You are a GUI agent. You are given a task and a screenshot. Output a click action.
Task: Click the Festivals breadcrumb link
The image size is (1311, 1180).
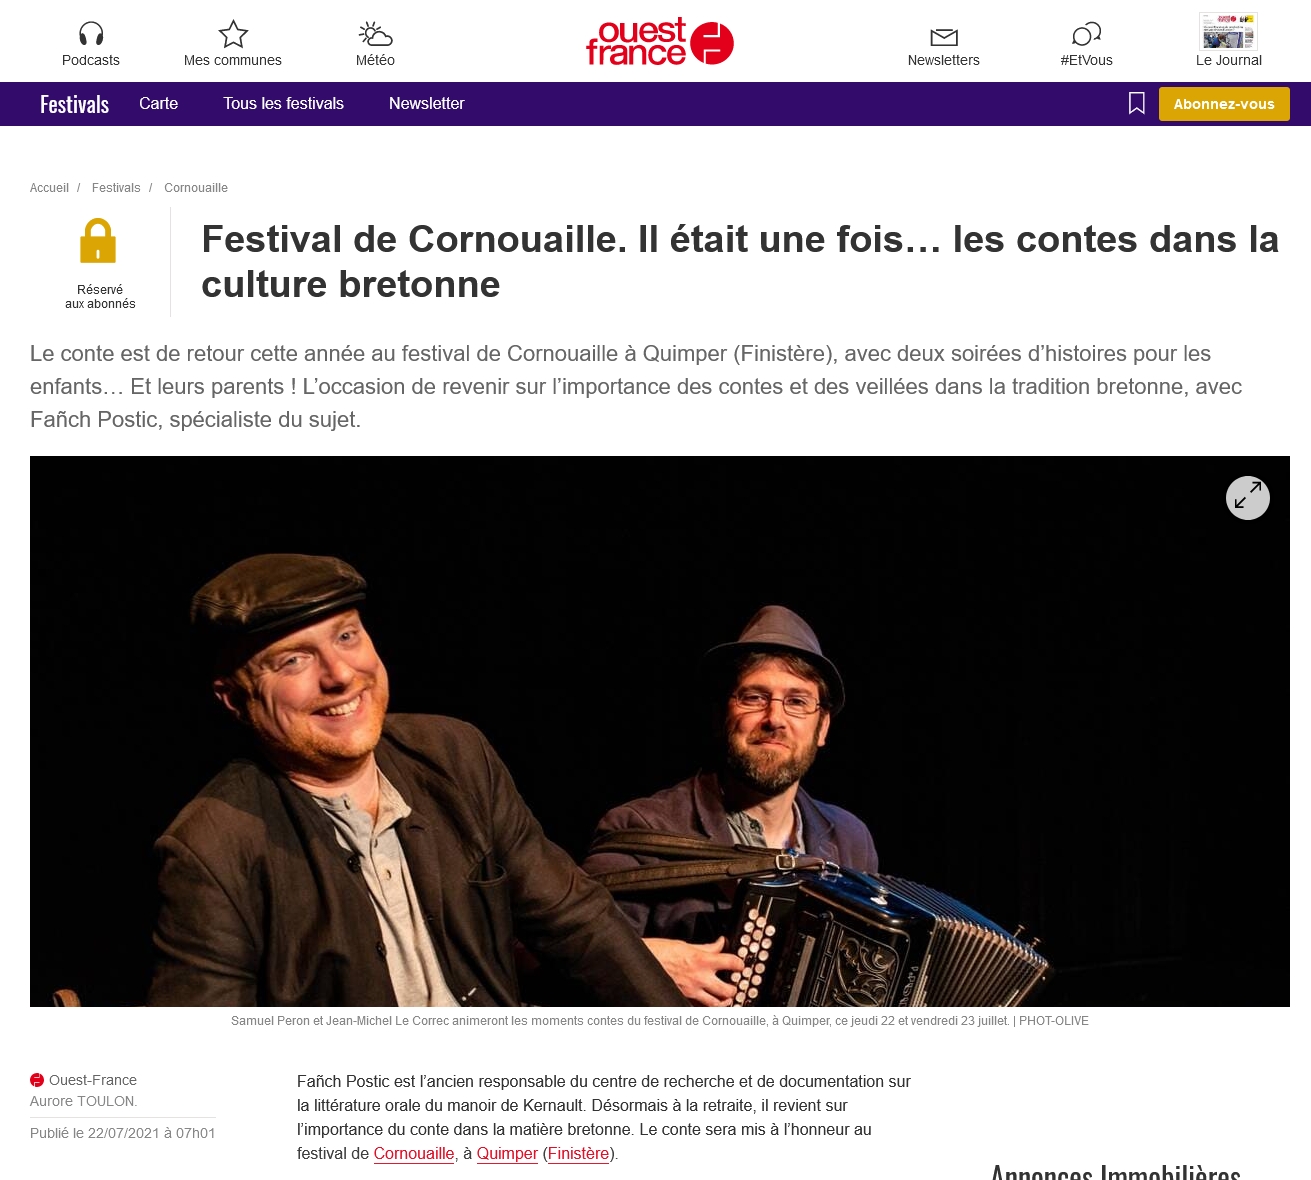tap(116, 188)
